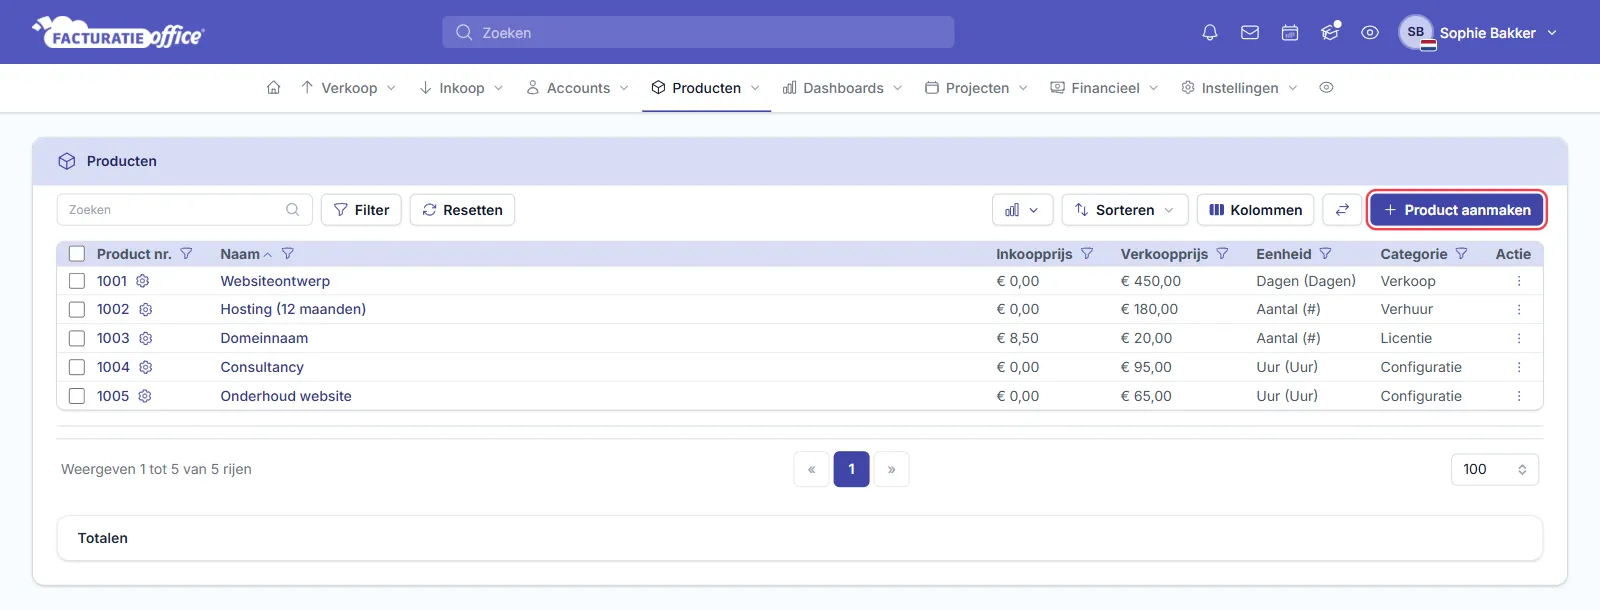This screenshot has width=1600, height=610.
Task: Check the box for product 1003
Action: click(x=77, y=338)
